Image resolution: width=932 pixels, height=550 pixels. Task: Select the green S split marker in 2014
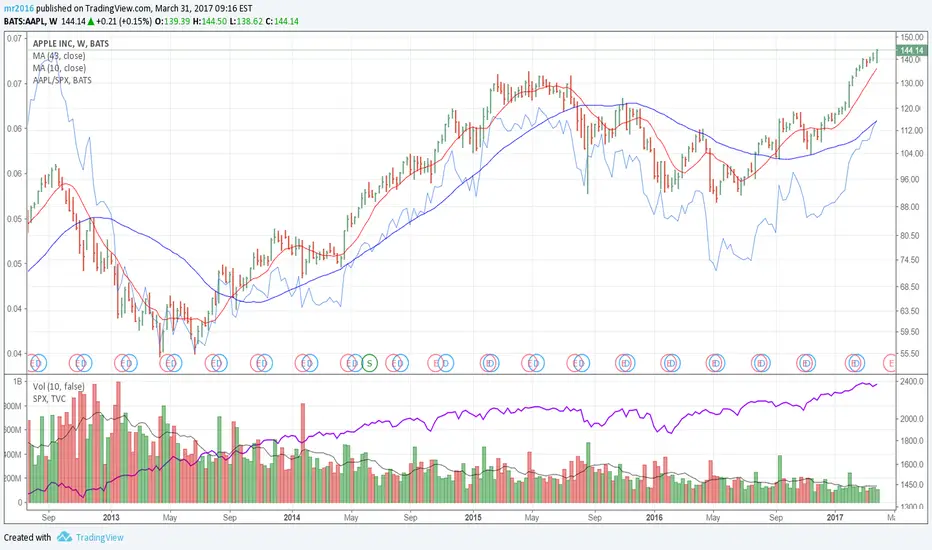pyautogui.click(x=370, y=363)
